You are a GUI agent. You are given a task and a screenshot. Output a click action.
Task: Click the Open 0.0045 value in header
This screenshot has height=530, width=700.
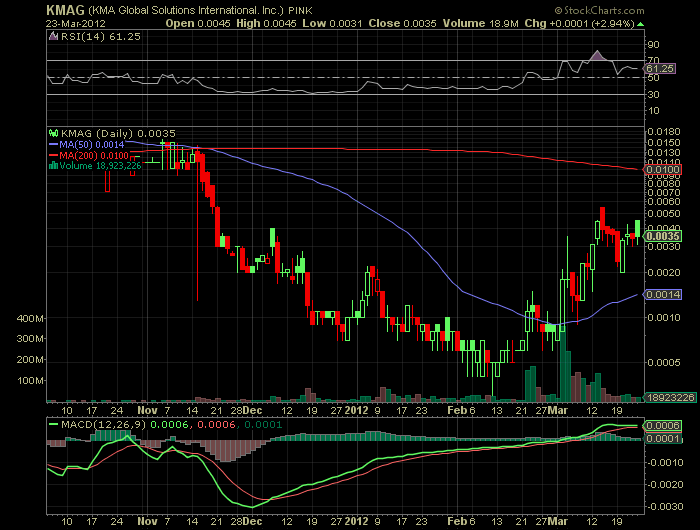coord(198,24)
